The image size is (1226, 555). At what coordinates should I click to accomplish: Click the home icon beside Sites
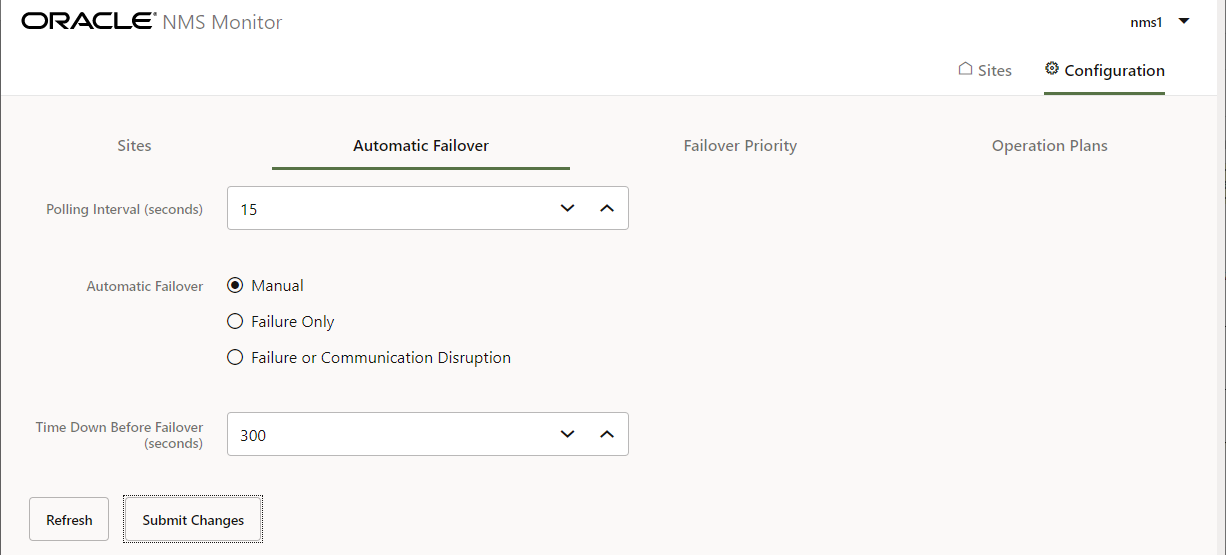(x=965, y=69)
